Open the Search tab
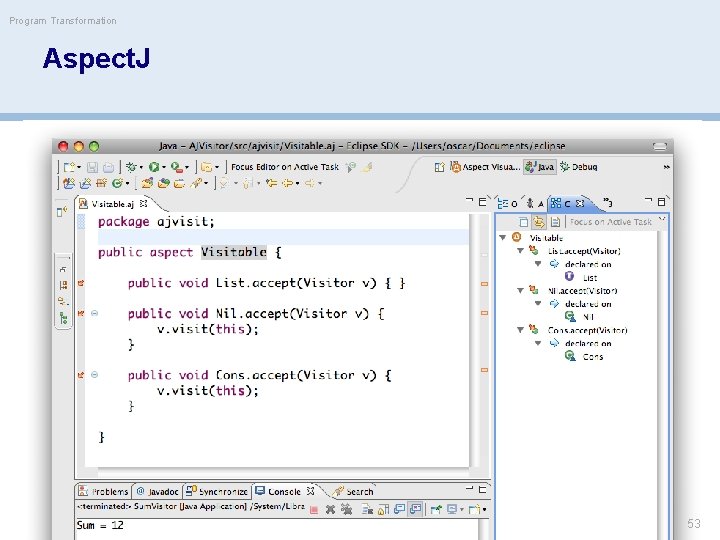The width and height of the screenshot is (720, 540). click(354, 491)
